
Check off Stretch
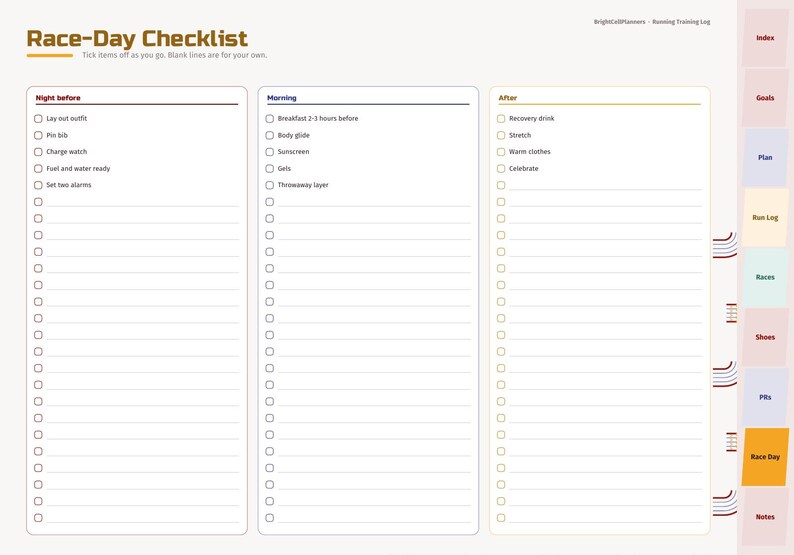tap(501, 135)
